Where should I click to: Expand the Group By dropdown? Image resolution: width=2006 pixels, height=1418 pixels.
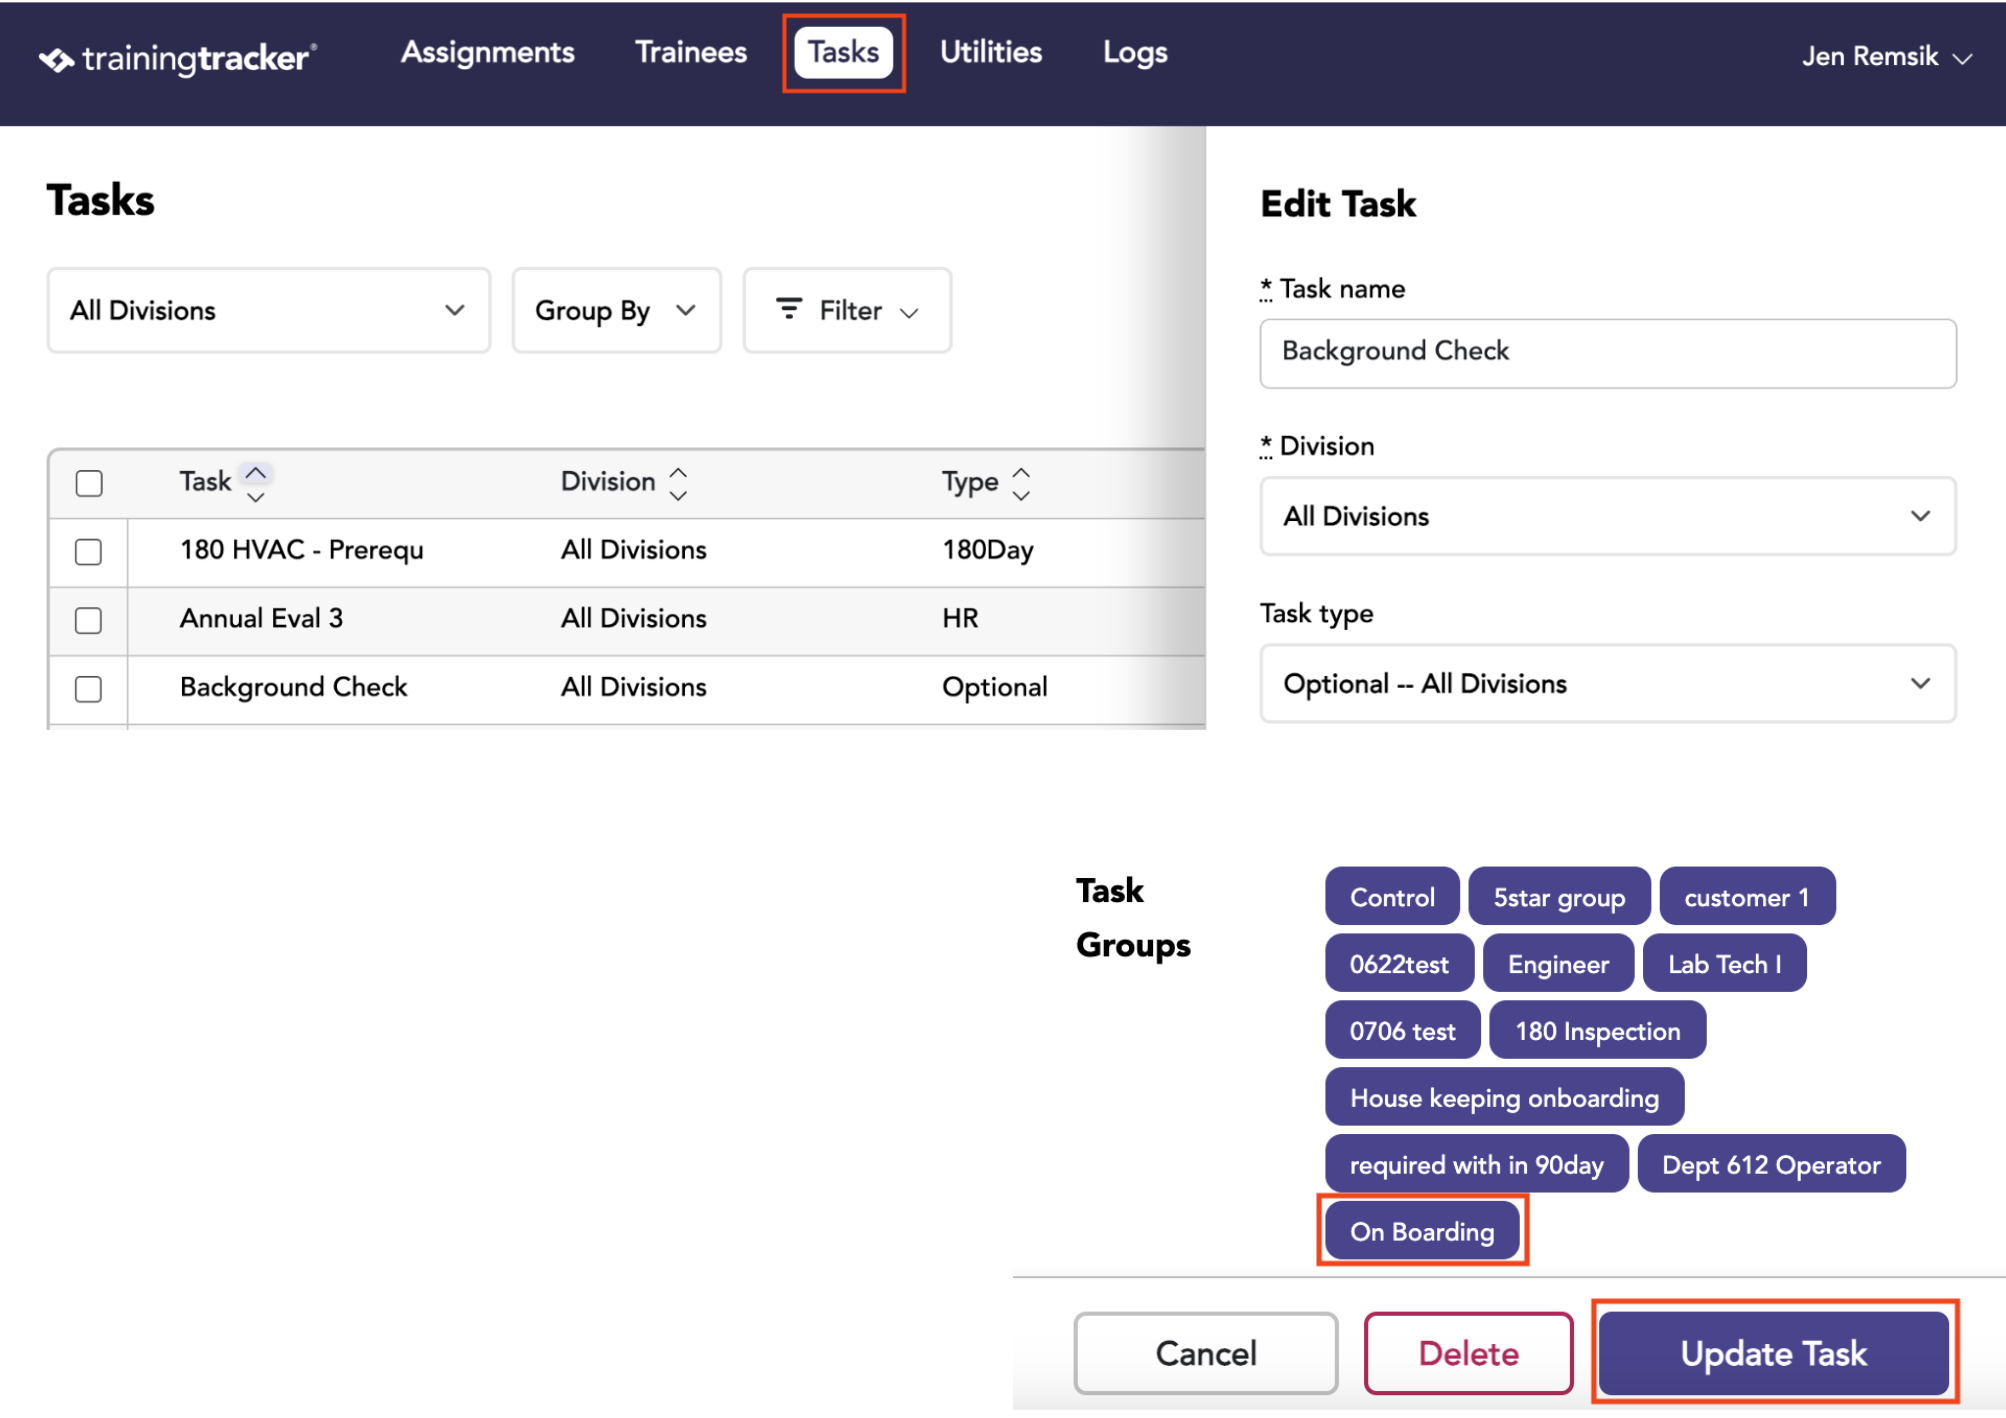pos(616,310)
